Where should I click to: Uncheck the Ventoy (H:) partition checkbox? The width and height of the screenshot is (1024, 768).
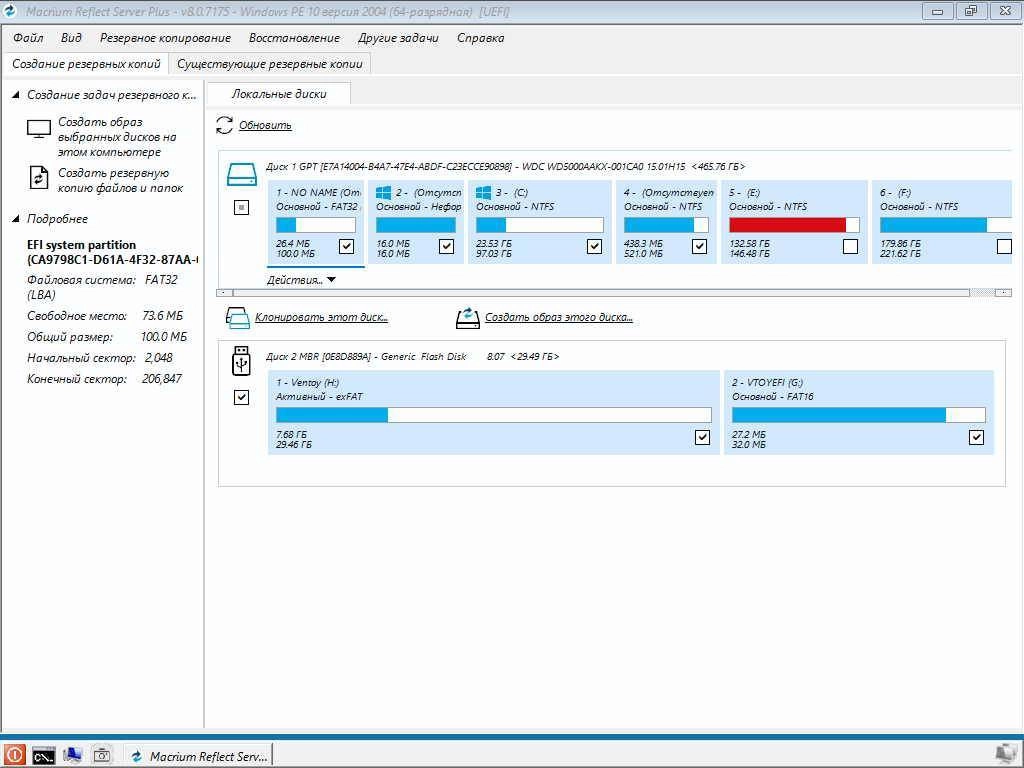click(702, 437)
